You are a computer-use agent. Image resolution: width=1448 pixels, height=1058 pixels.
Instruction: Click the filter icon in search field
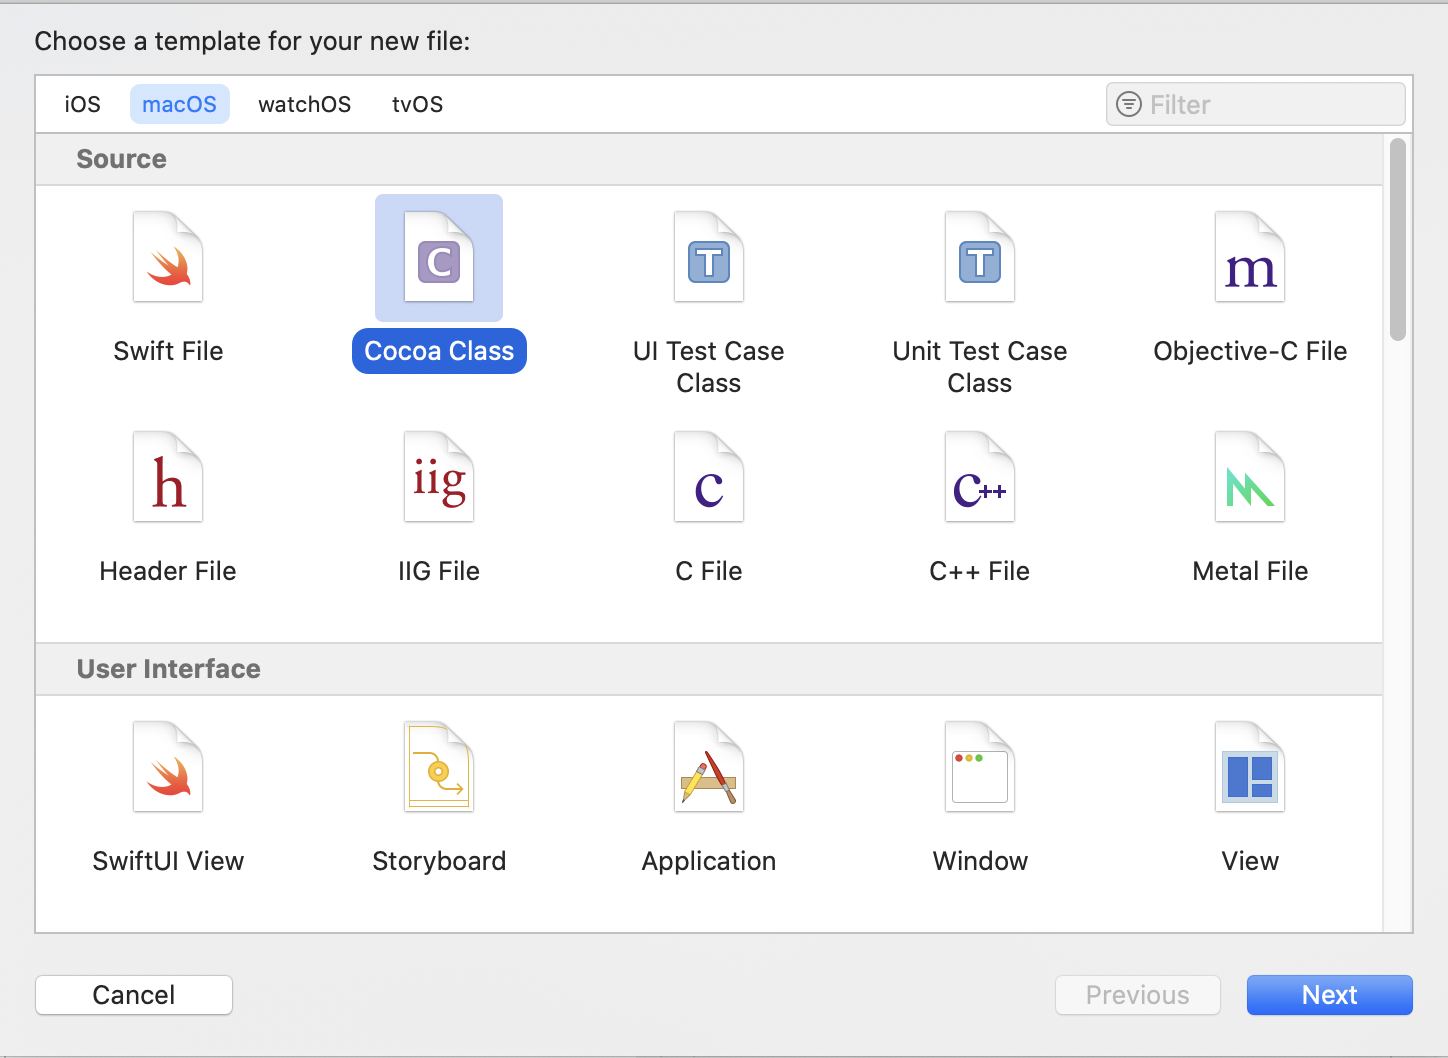pos(1129,104)
